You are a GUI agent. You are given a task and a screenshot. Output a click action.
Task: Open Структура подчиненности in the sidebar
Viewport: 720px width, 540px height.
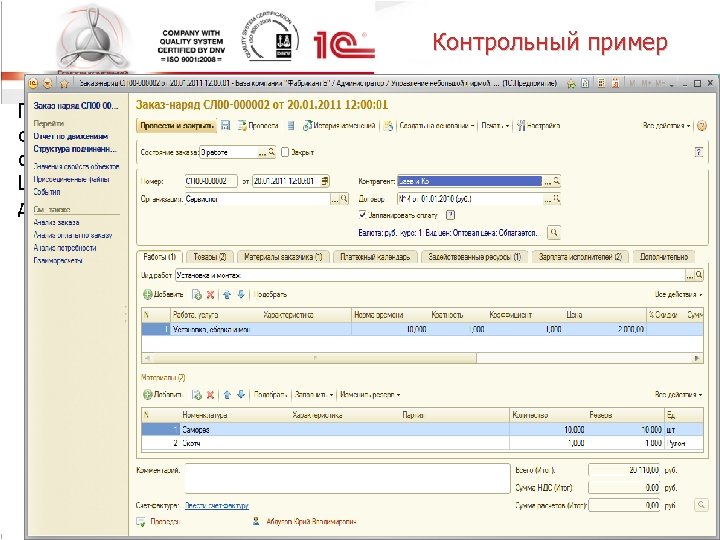(x=75, y=149)
